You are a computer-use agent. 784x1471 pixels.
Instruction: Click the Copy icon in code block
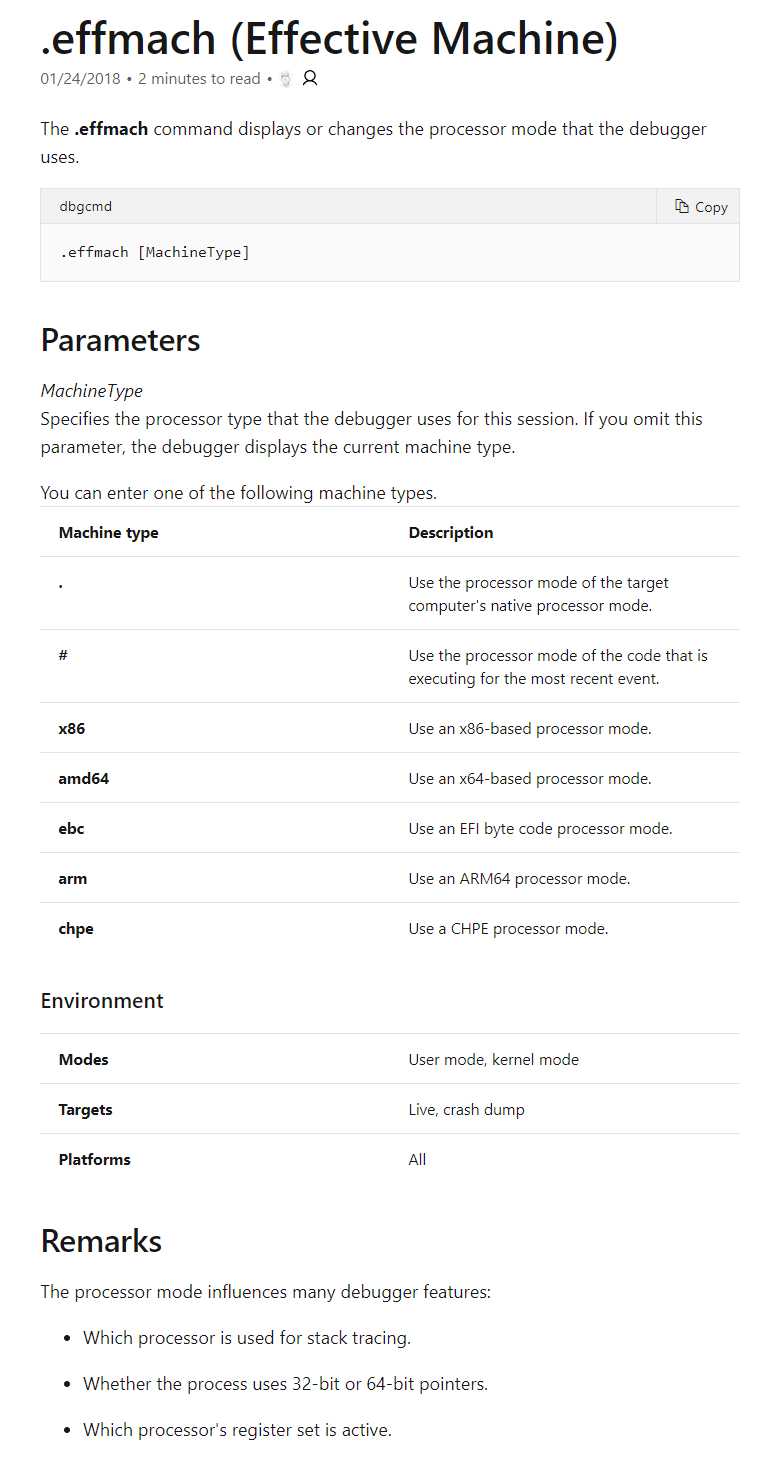(682, 207)
